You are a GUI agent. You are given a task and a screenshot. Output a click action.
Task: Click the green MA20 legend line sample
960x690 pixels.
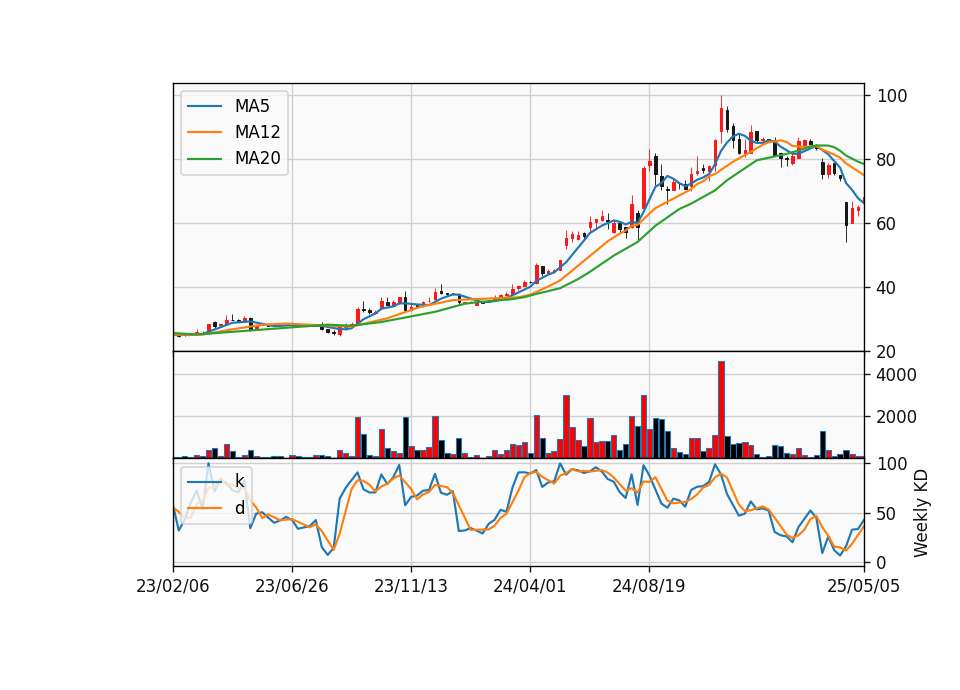coord(204,159)
